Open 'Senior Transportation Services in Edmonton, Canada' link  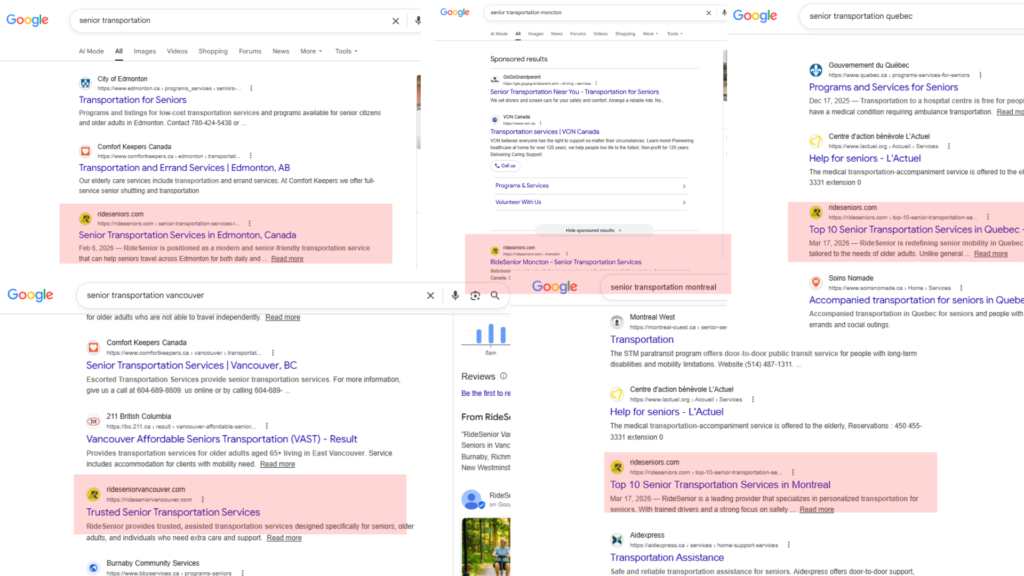[187, 235]
